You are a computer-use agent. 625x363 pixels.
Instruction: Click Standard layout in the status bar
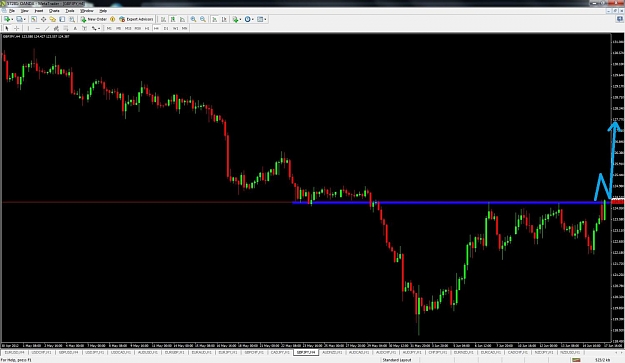tap(397, 360)
